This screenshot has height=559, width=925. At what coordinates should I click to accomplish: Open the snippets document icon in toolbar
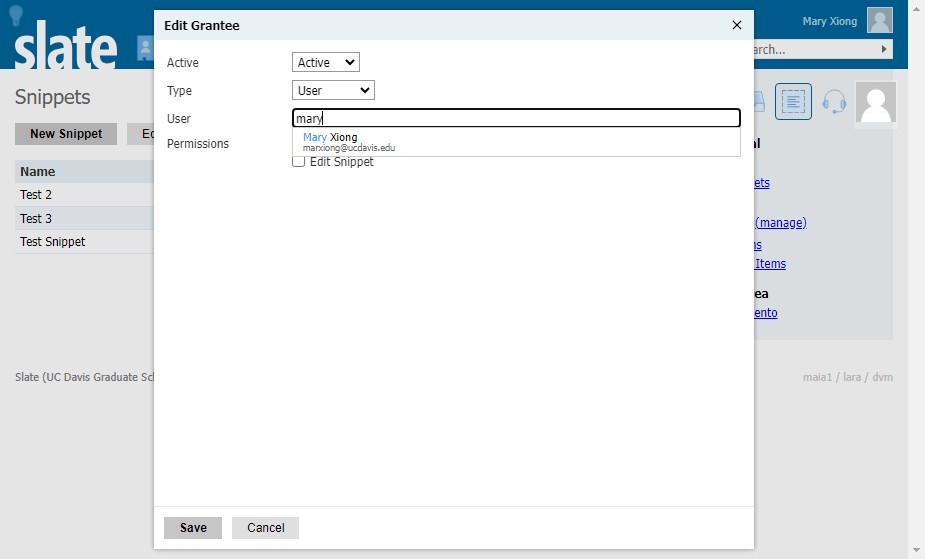[x=793, y=101]
